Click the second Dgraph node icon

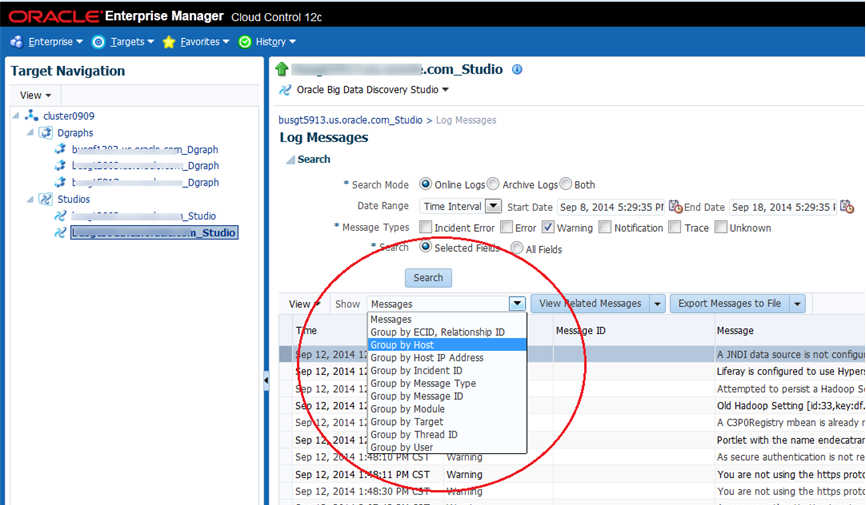60,166
